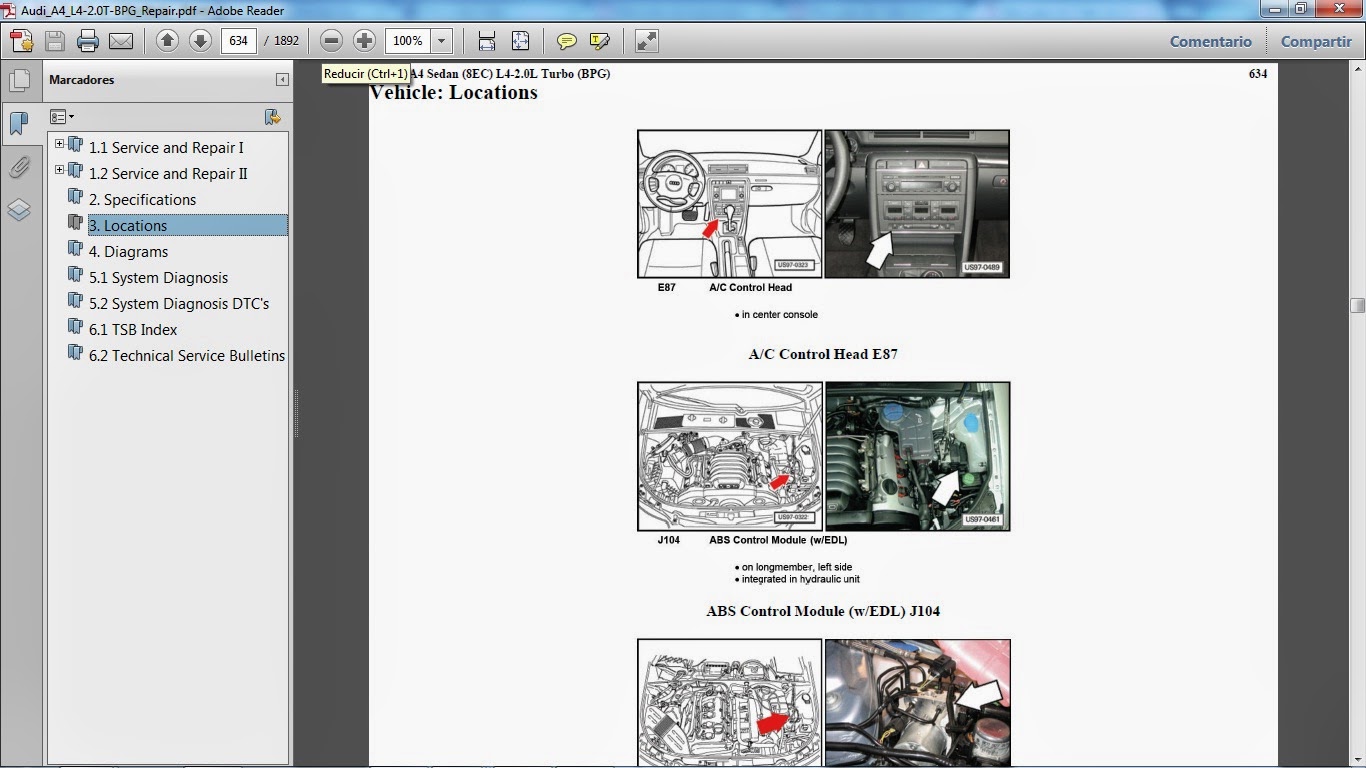
Task: Click the Create PDF online toolbar icon
Action: (x=21, y=41)
